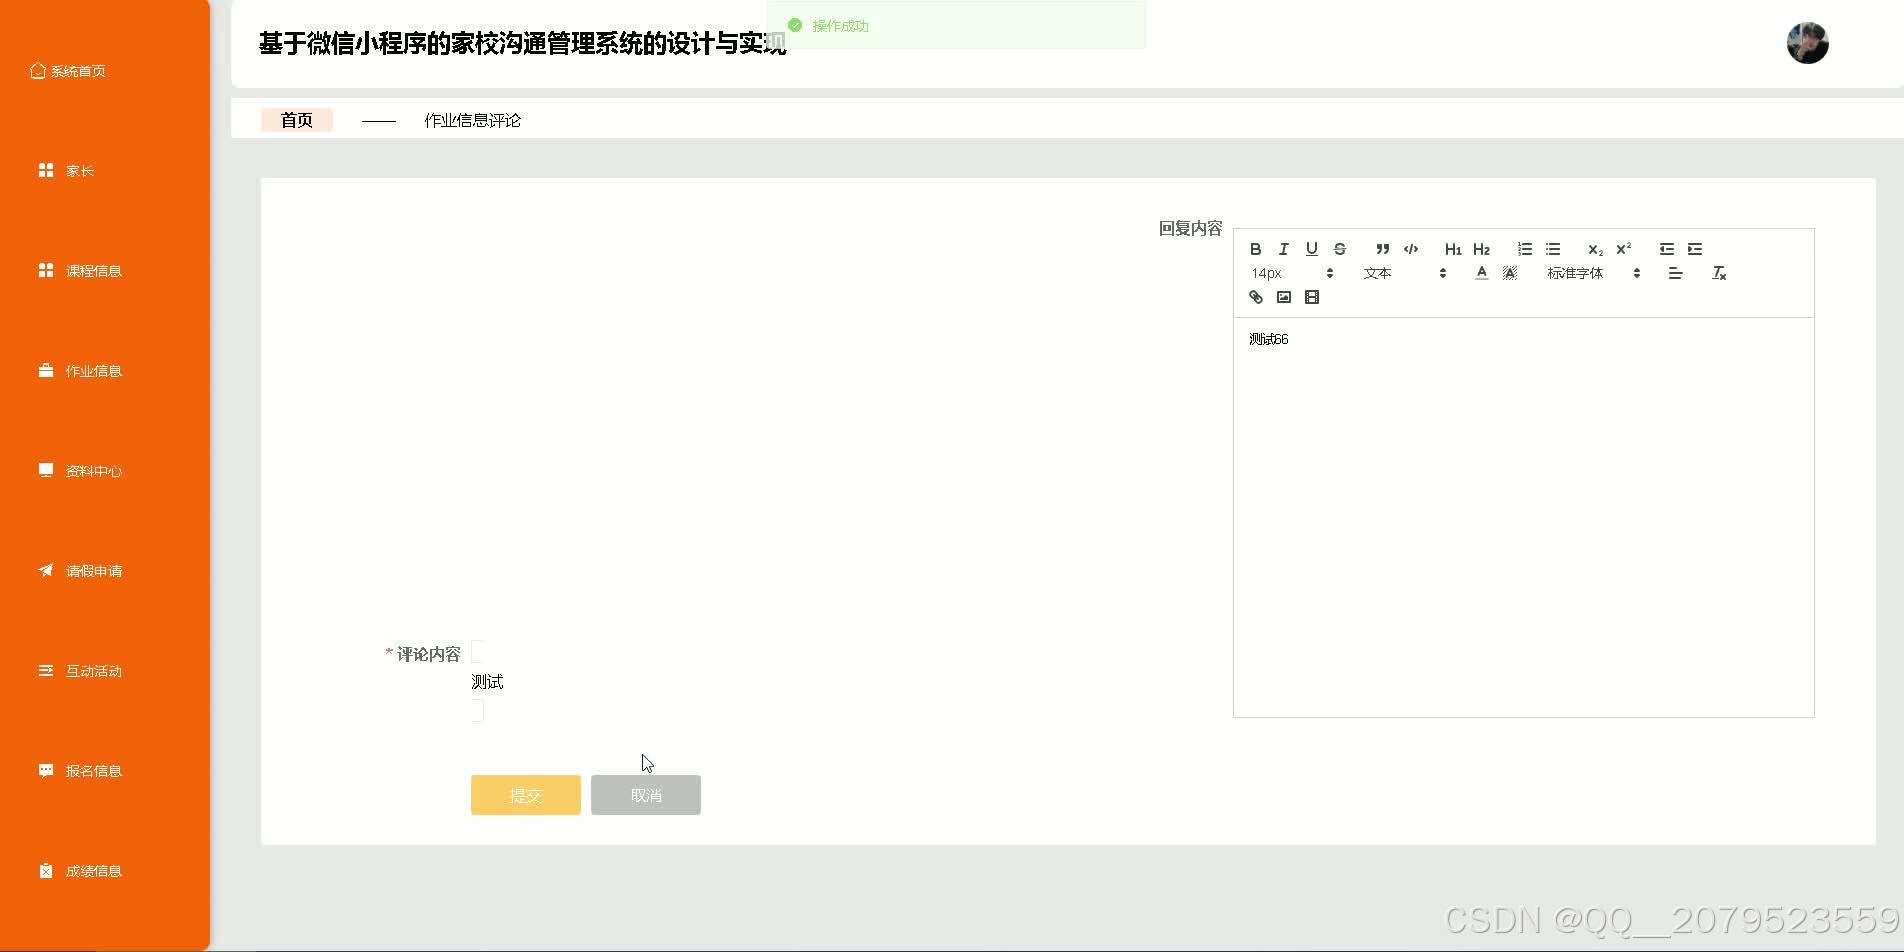Image resolution: width=1904 pixels, height=952 pixels.
Task: Toggle underline formatting in editor toolbar
Action: [x=1312, y=249]
